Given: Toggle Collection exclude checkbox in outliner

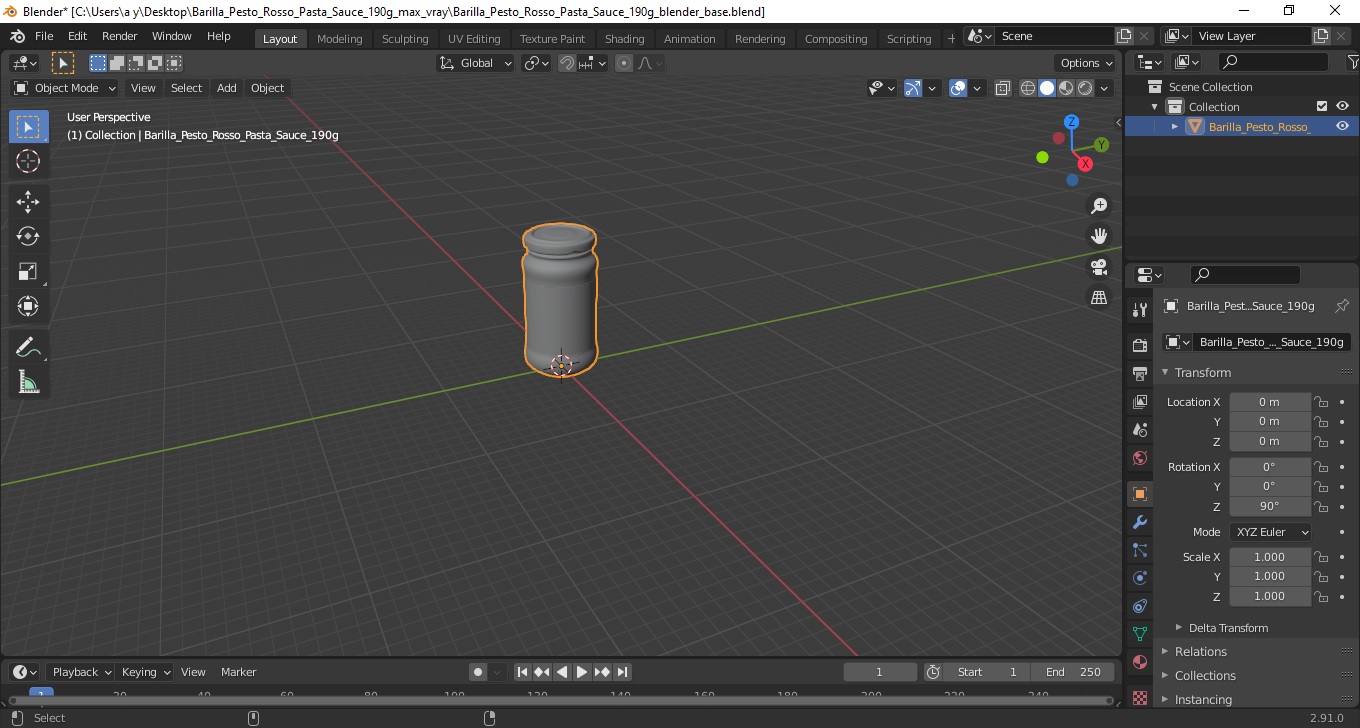Looking at the screenshot, I should (1322, 106).
